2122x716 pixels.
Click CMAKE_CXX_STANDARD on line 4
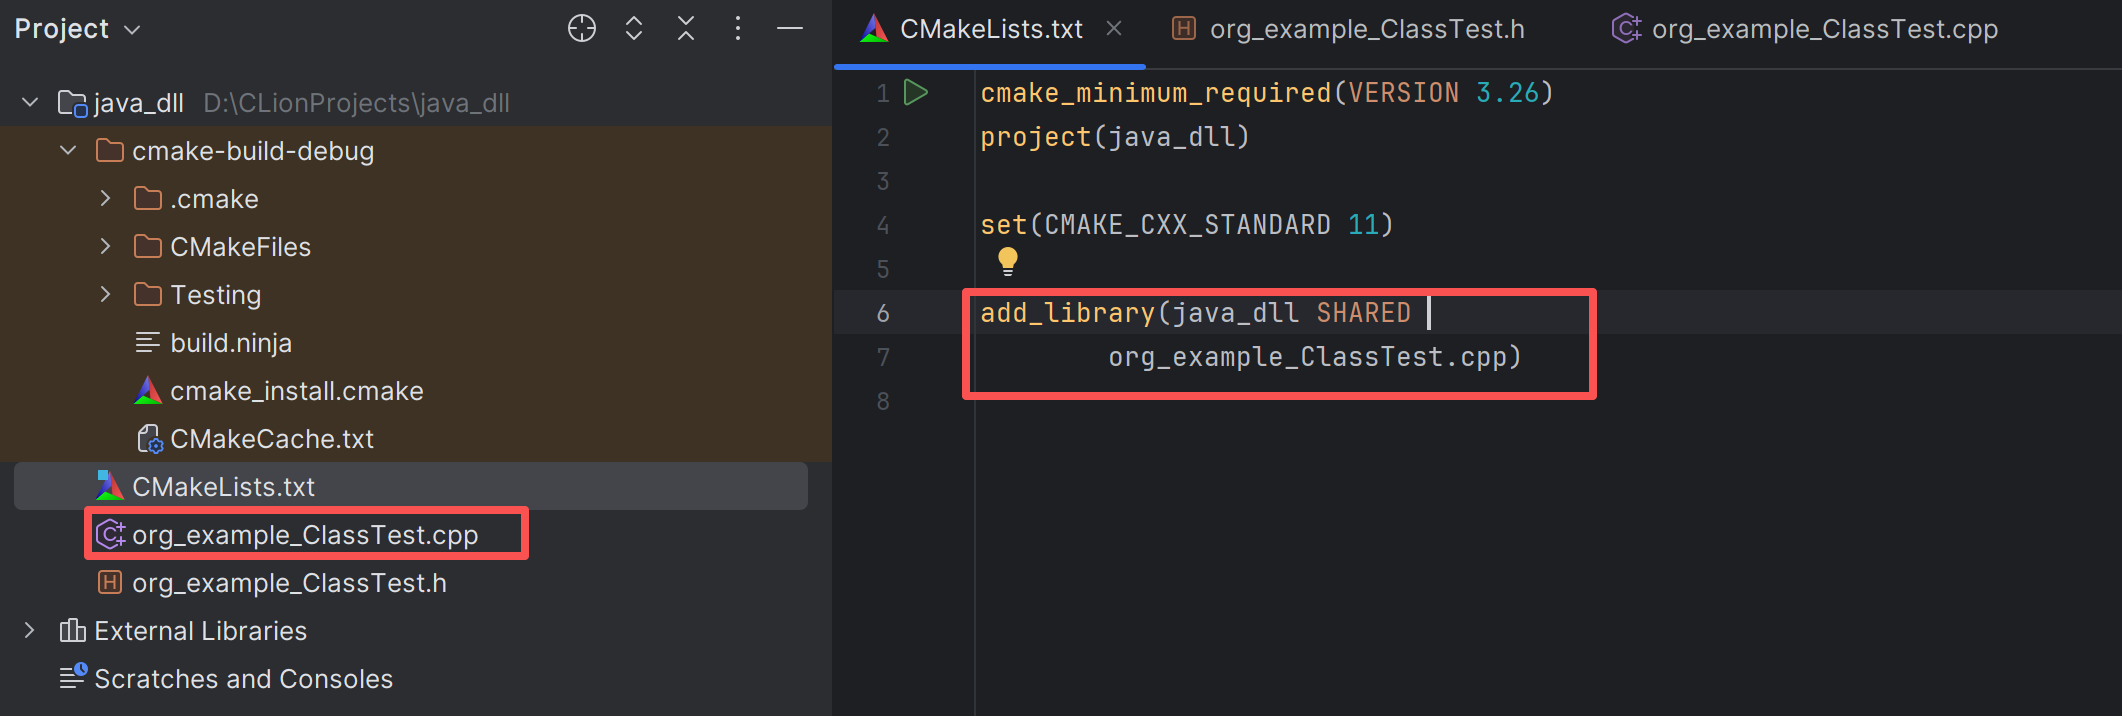[1188, 225]
